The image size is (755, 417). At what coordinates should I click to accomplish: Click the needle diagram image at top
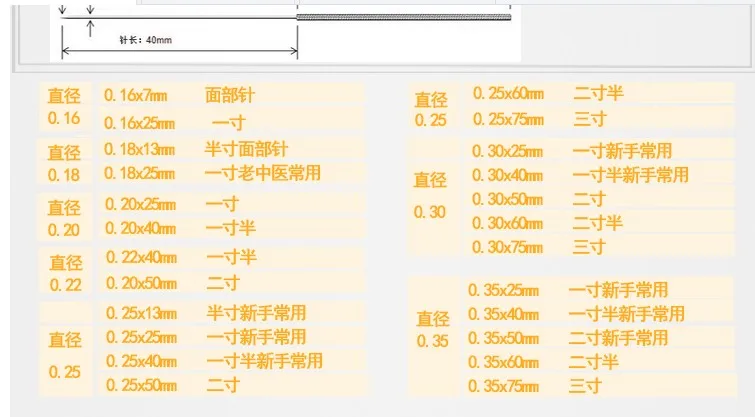(286, 31)
